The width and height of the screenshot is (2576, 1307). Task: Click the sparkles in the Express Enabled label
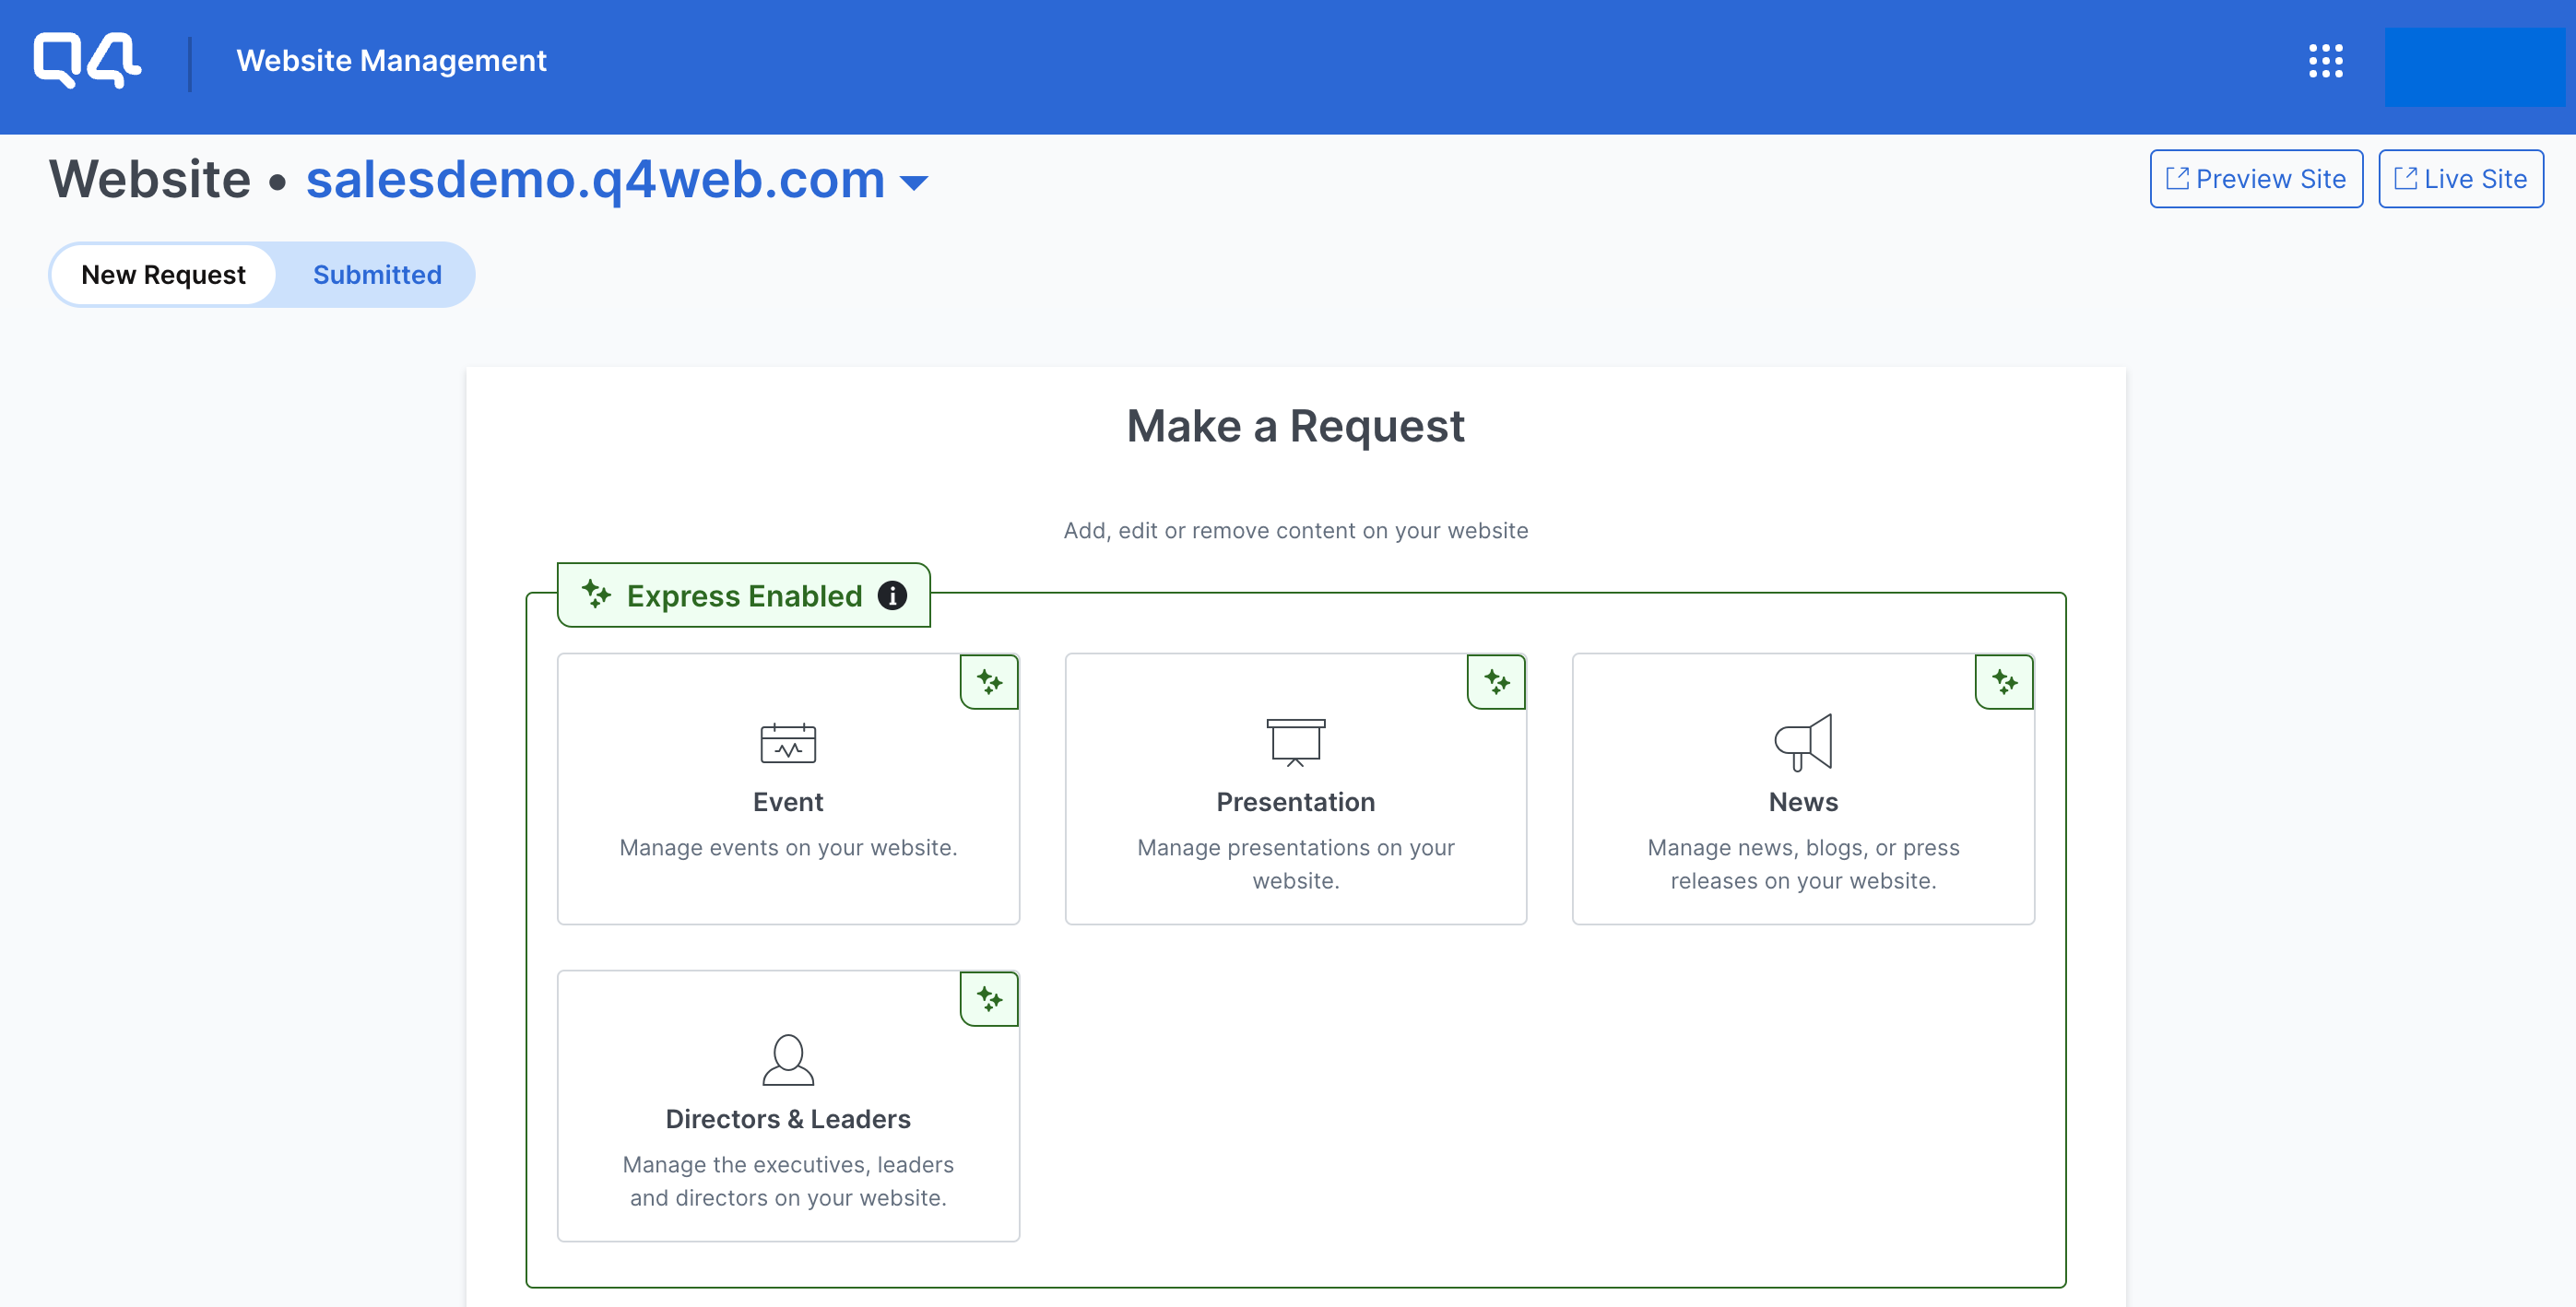click(x=598, y=595)
